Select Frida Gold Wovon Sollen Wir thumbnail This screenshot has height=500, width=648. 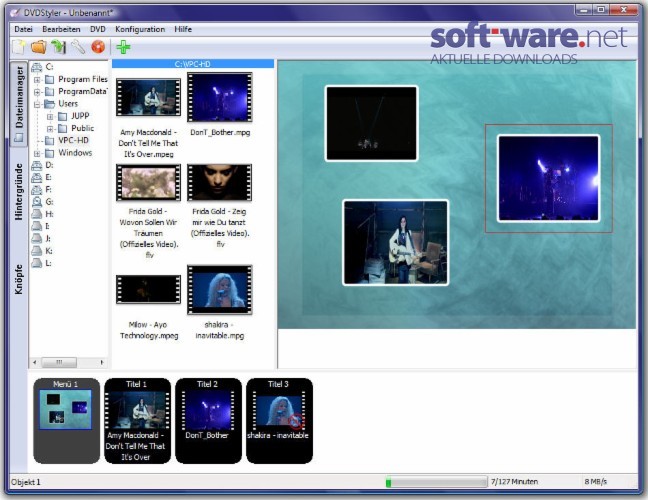tap(148, 182)
